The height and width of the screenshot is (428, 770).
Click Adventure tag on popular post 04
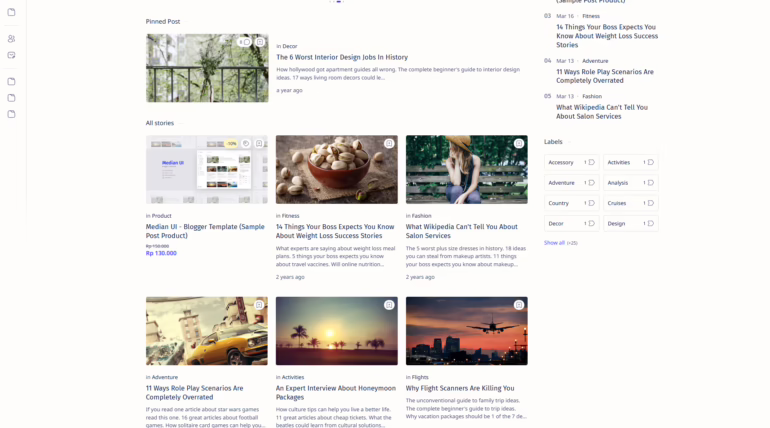click(x=595, y=61)
